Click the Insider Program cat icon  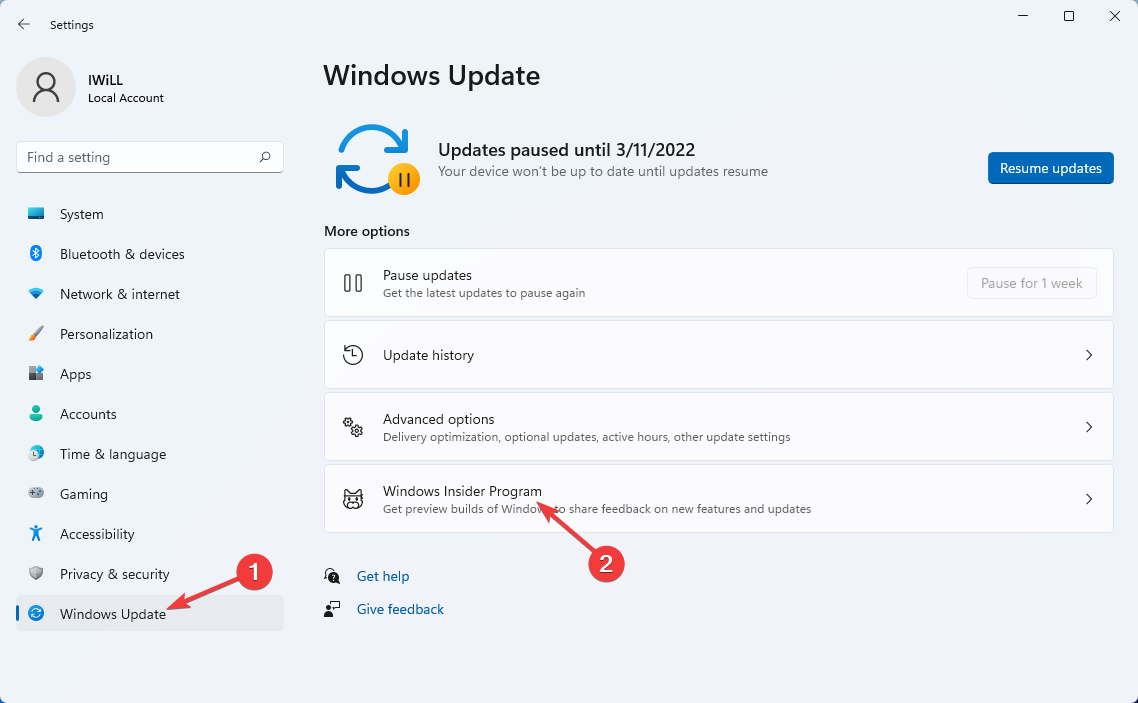point(353,498)
